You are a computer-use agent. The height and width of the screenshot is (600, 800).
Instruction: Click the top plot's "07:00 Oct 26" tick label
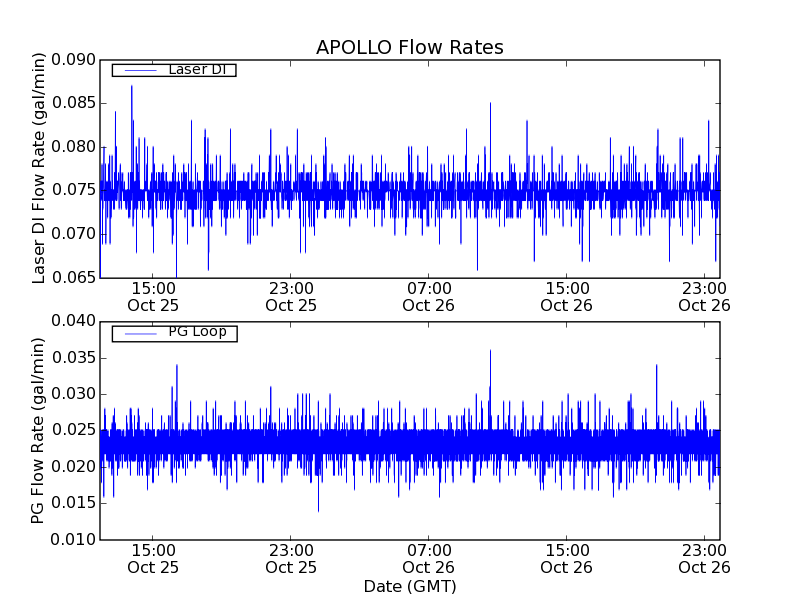coord(429,296)
